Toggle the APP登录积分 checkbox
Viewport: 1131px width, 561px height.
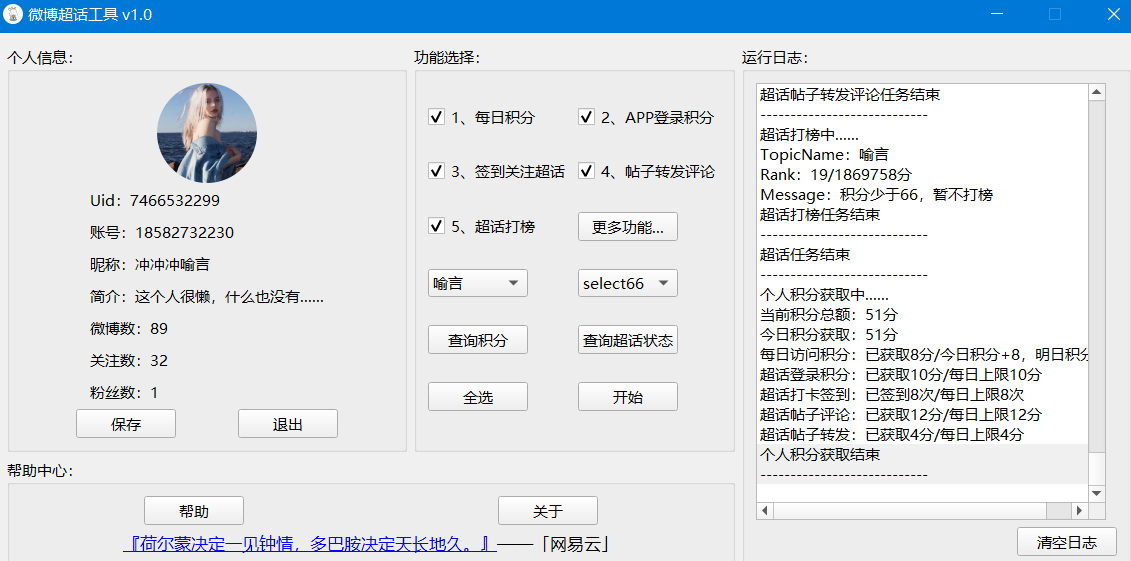[x=586, y=117]
